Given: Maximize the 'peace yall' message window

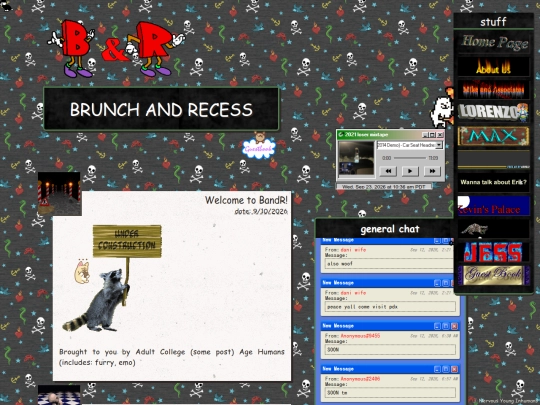Looking at the screenshot, I should (445, 283).
